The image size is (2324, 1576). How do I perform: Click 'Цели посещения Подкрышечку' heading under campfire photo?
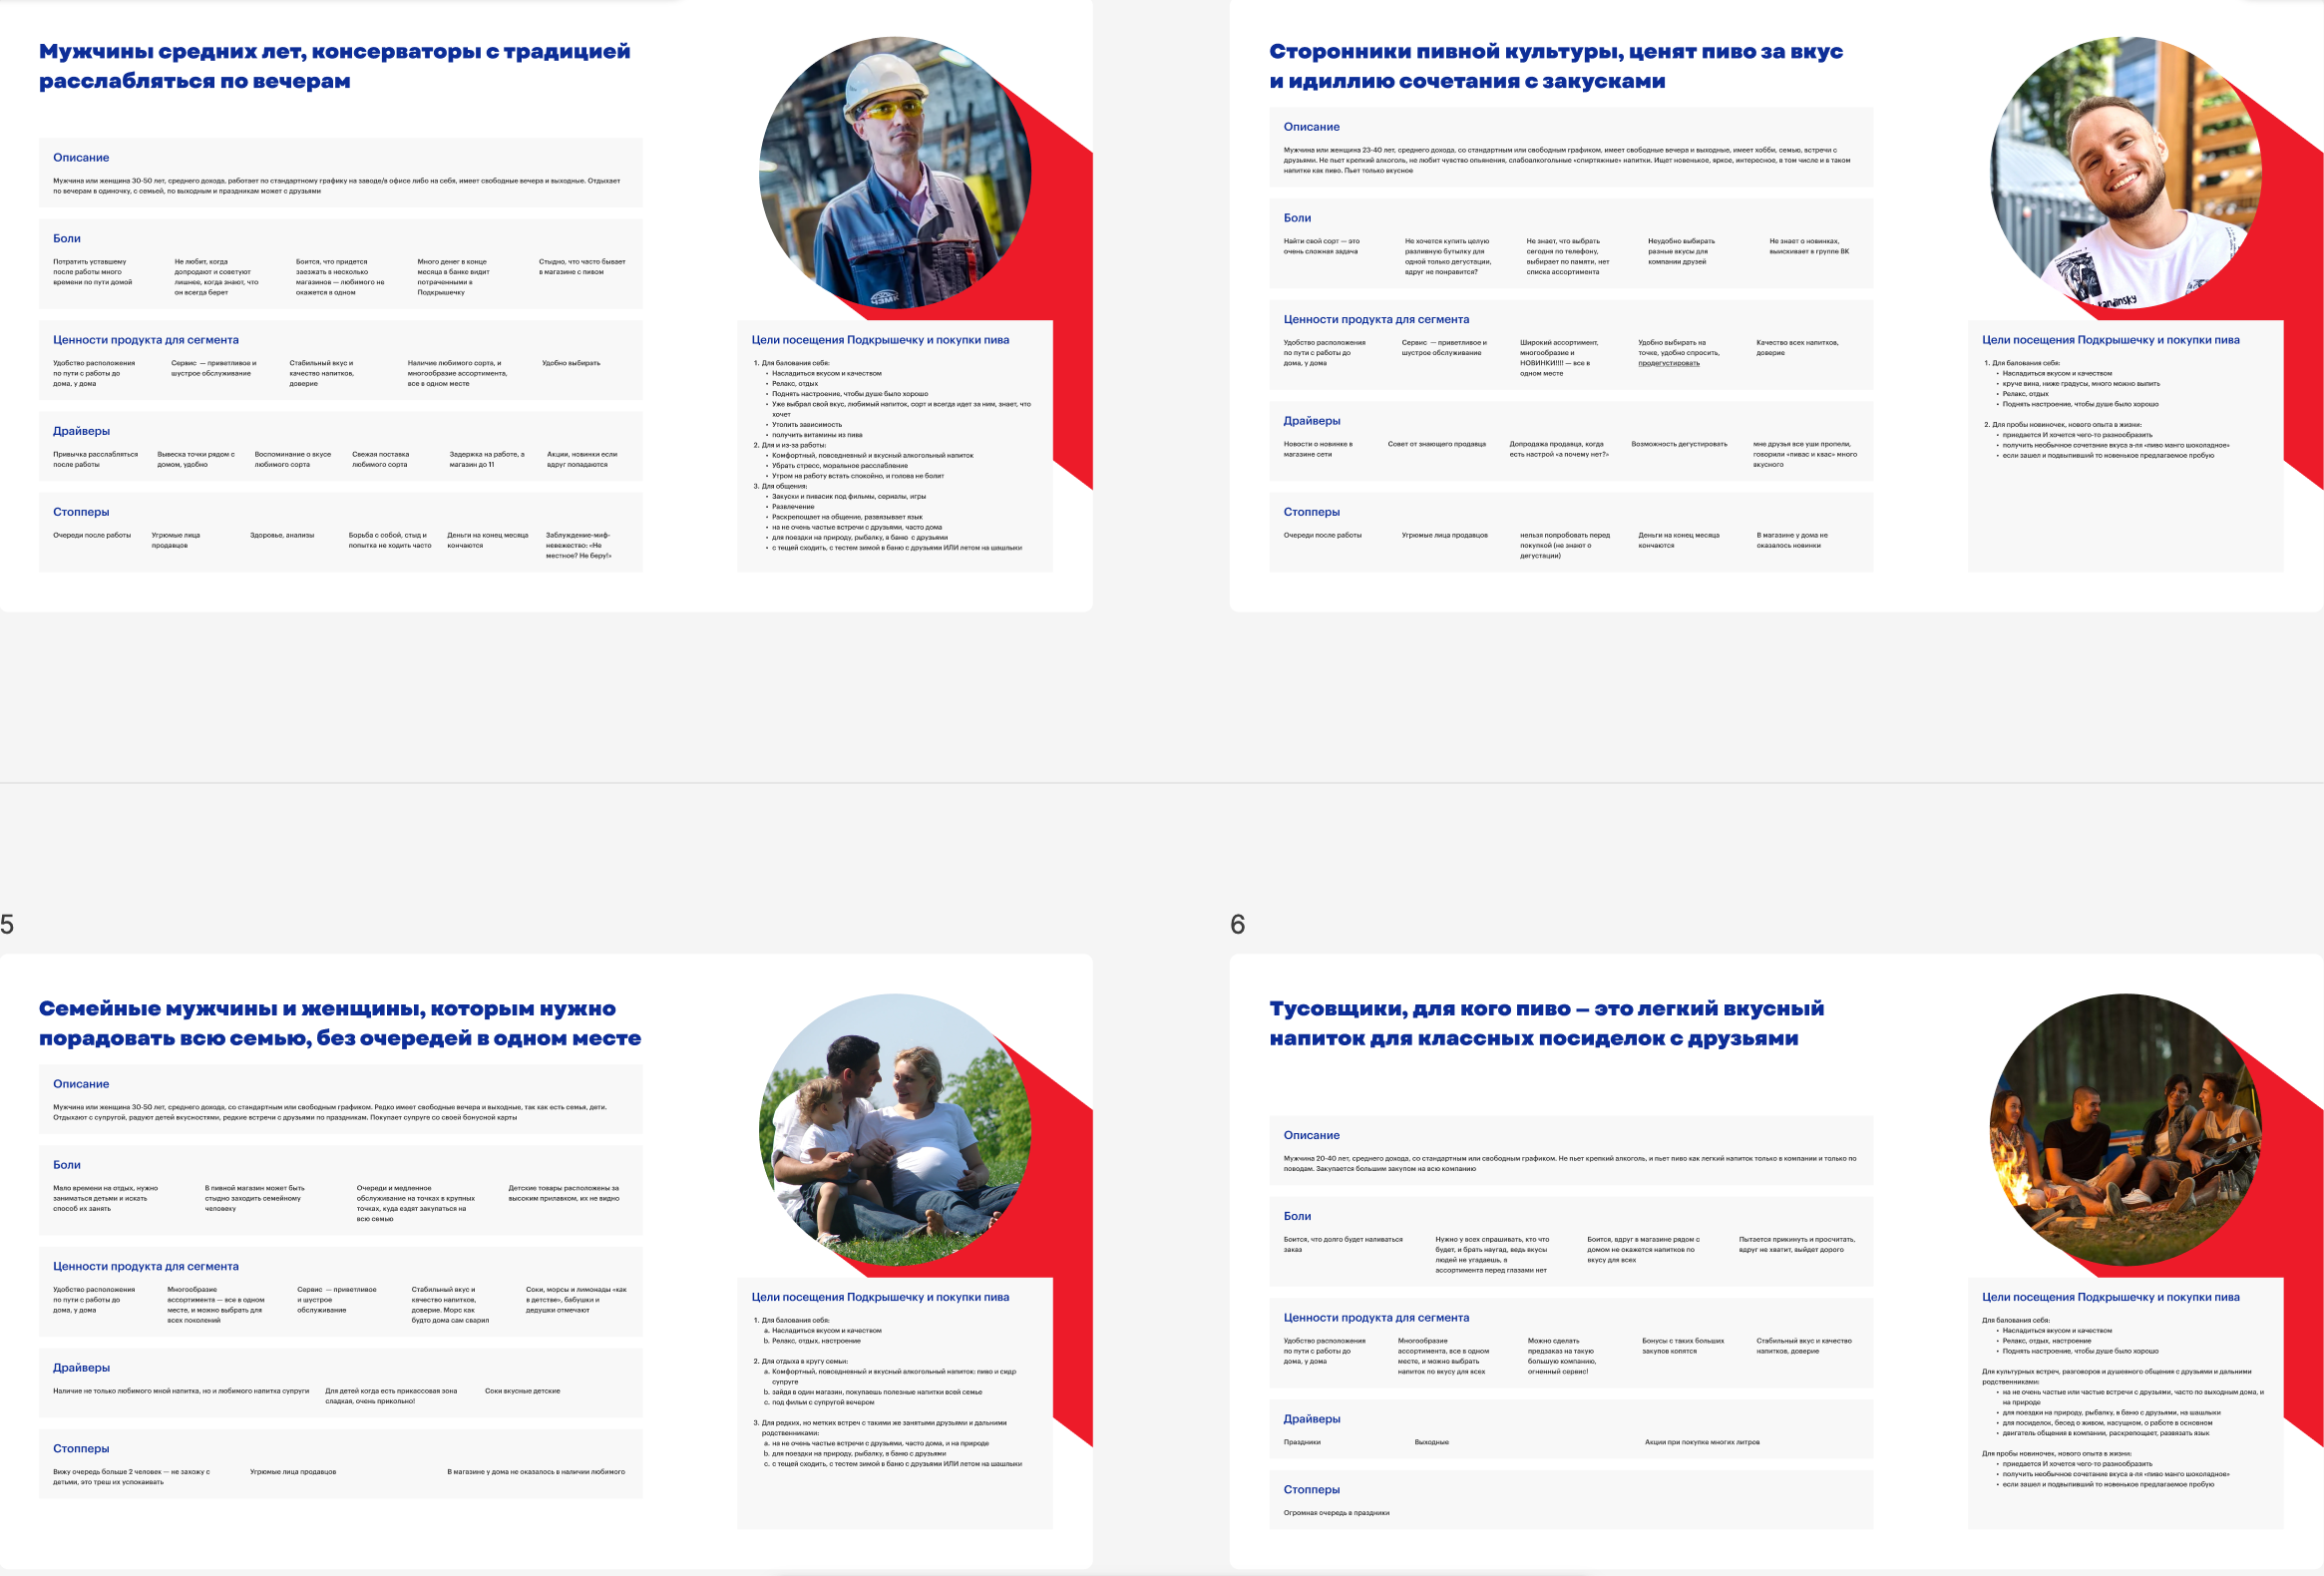click(x=2111, y=1297)
